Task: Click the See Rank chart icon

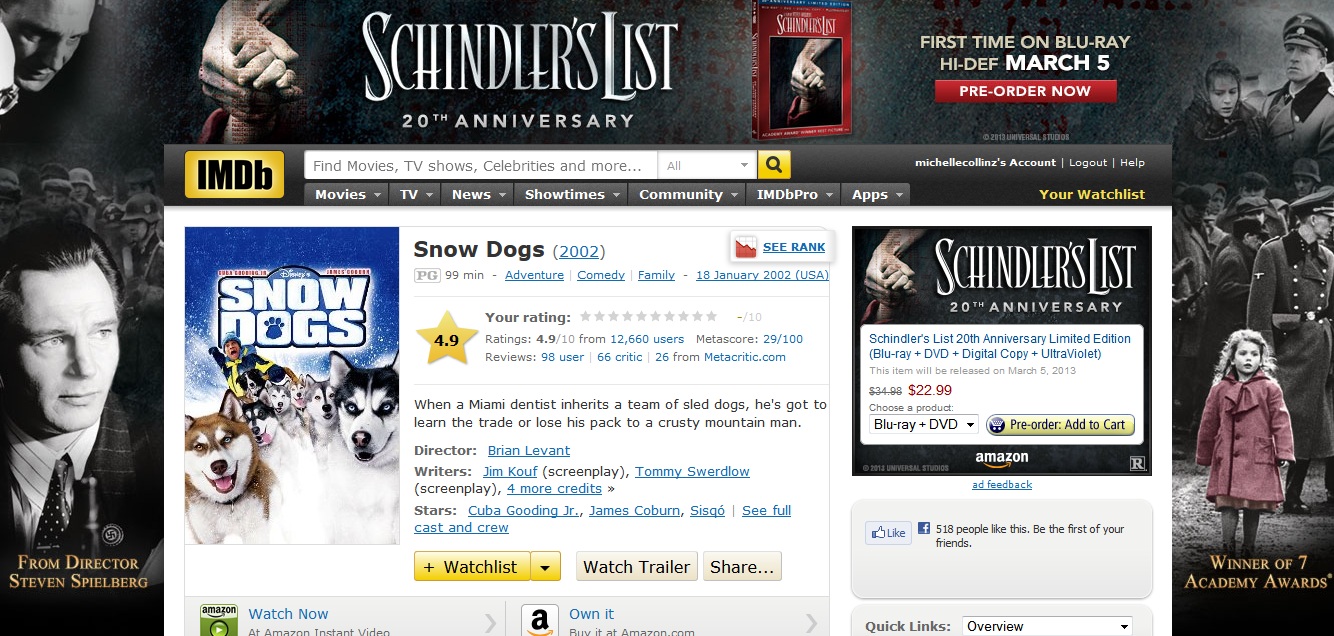Action: [746, 247]
